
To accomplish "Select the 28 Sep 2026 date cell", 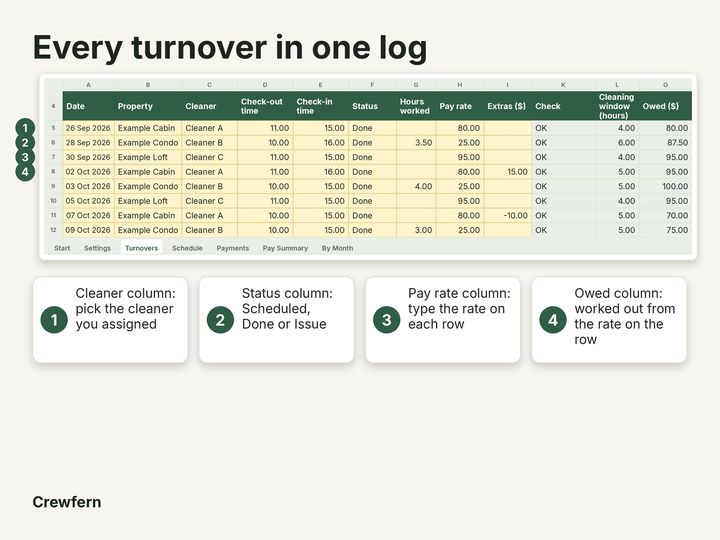I will pyautogui.click(x=89, y=143).
